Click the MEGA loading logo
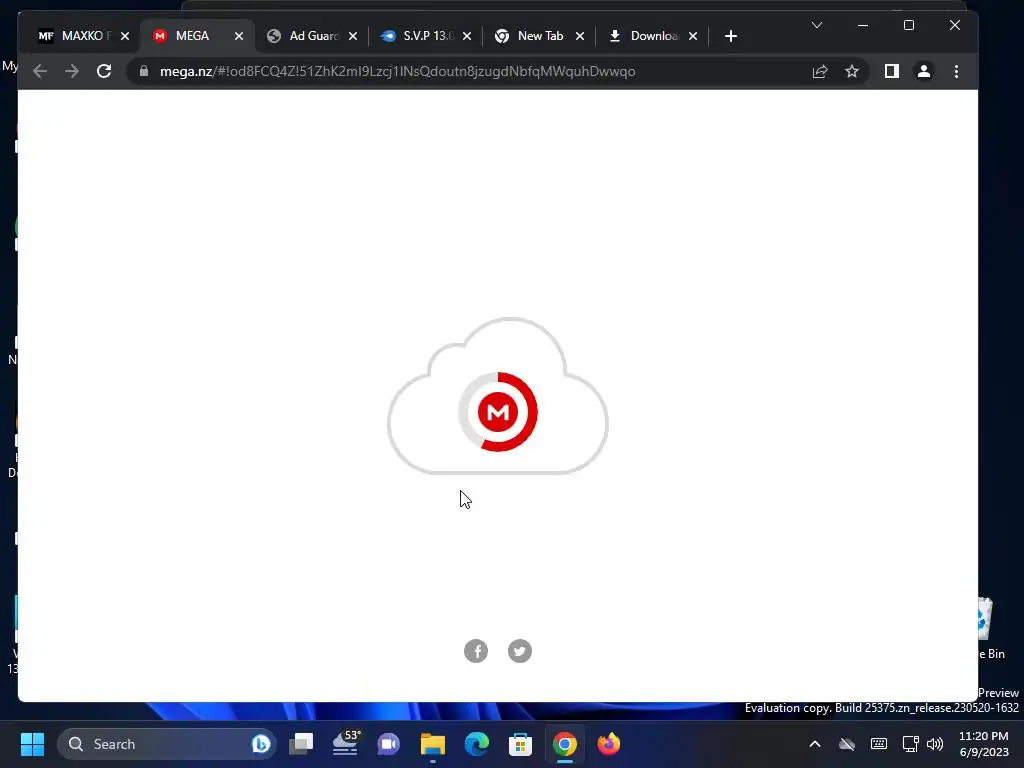This screenshot has width=1024, height=768. tap(498, 411)
